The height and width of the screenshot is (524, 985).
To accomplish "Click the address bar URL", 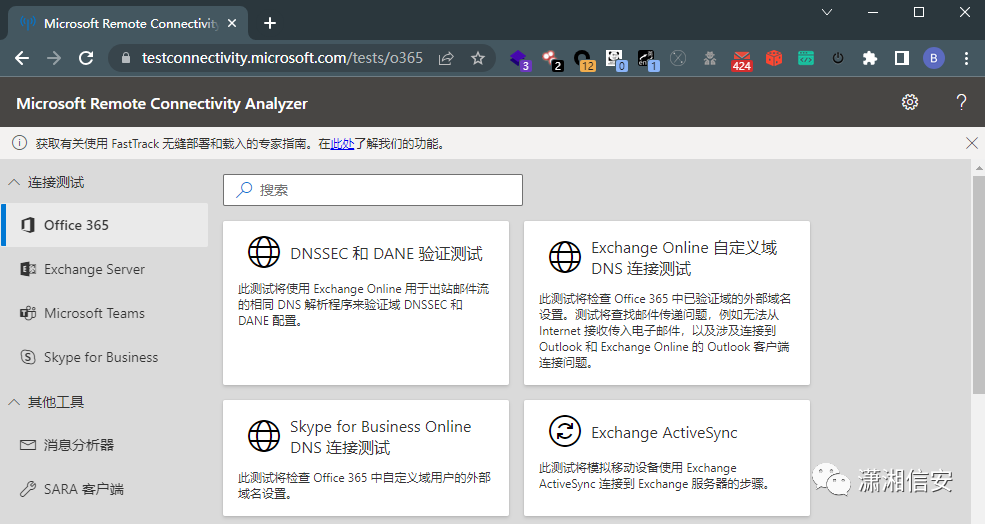I will (x=282, y=58).
